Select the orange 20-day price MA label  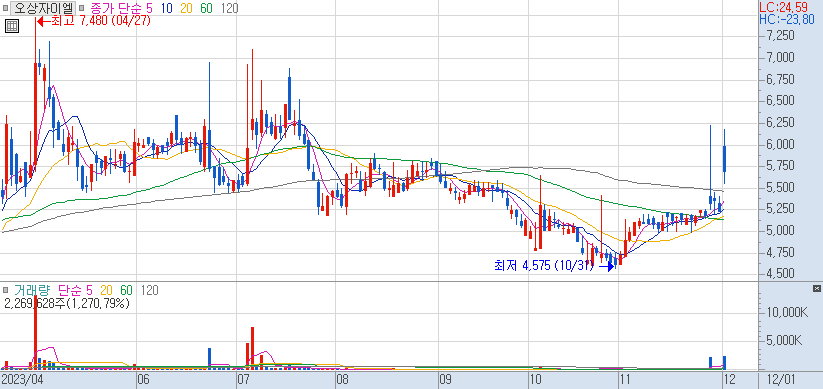(x=186, y=8)
